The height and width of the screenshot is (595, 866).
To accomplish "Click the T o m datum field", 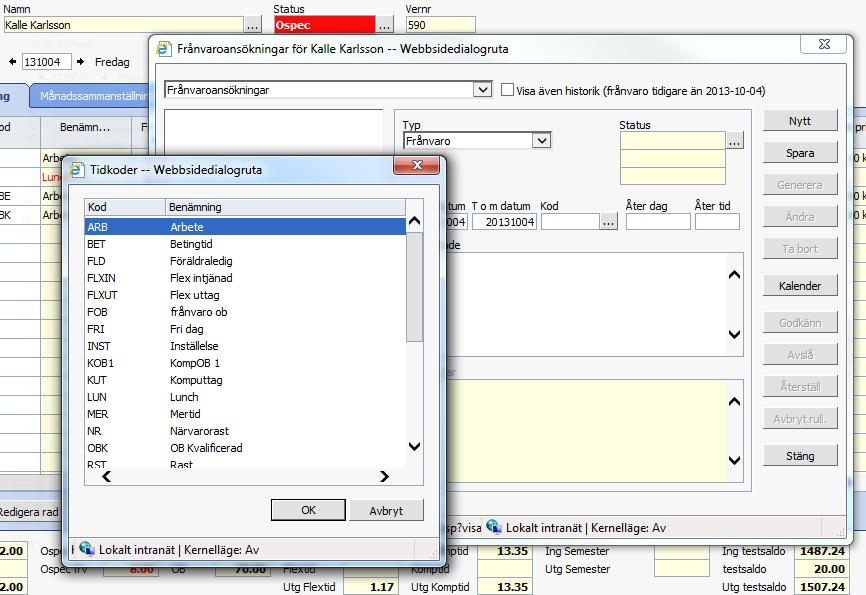I will (504, 222).
